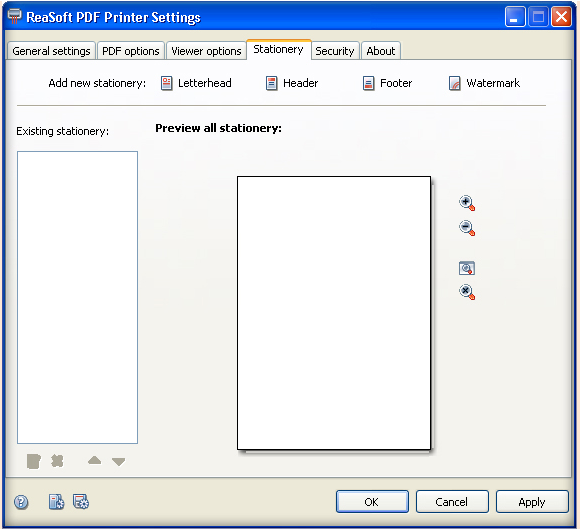This screenshot has width=580, height=531.
Task: Open the Security tab
Action: [335, 51]
